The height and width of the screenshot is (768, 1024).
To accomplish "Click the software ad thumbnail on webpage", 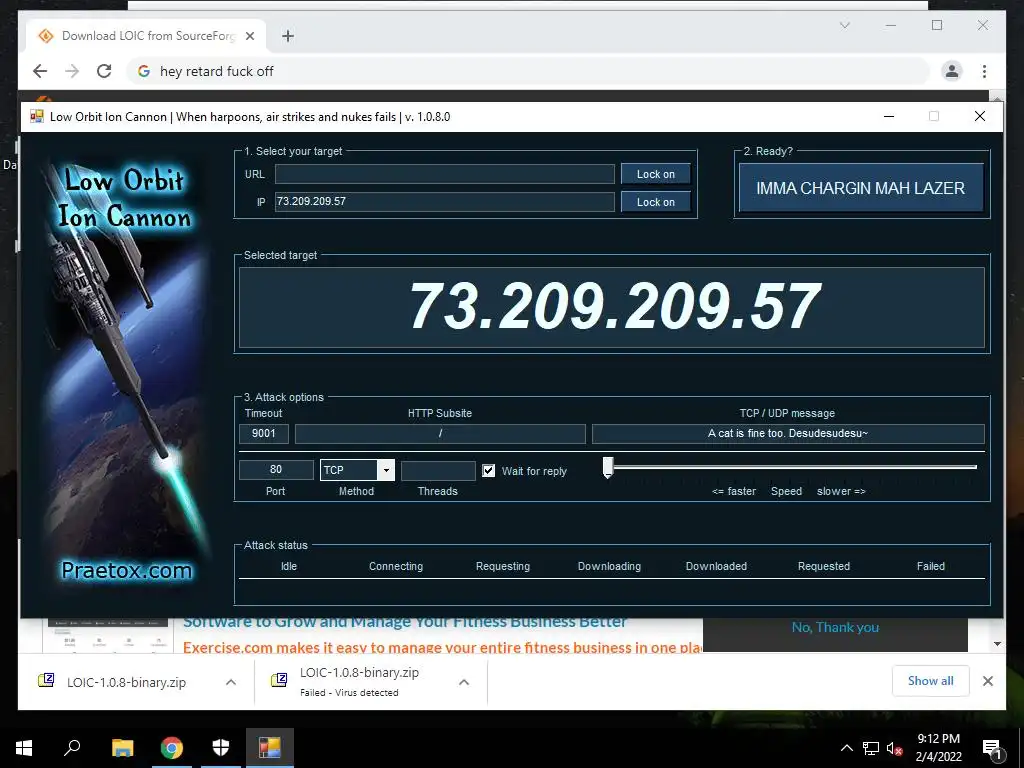I will (x=108, y=635).
